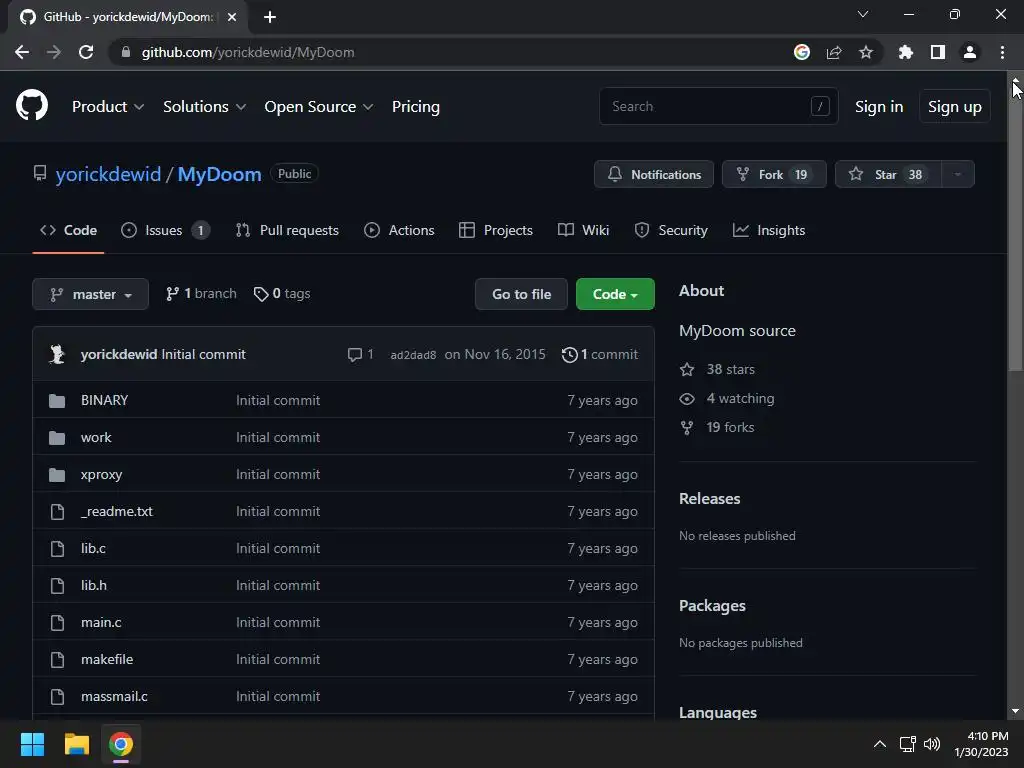Click the Sign in link
Screen dimensions: 1024x768
coord(879,106)
